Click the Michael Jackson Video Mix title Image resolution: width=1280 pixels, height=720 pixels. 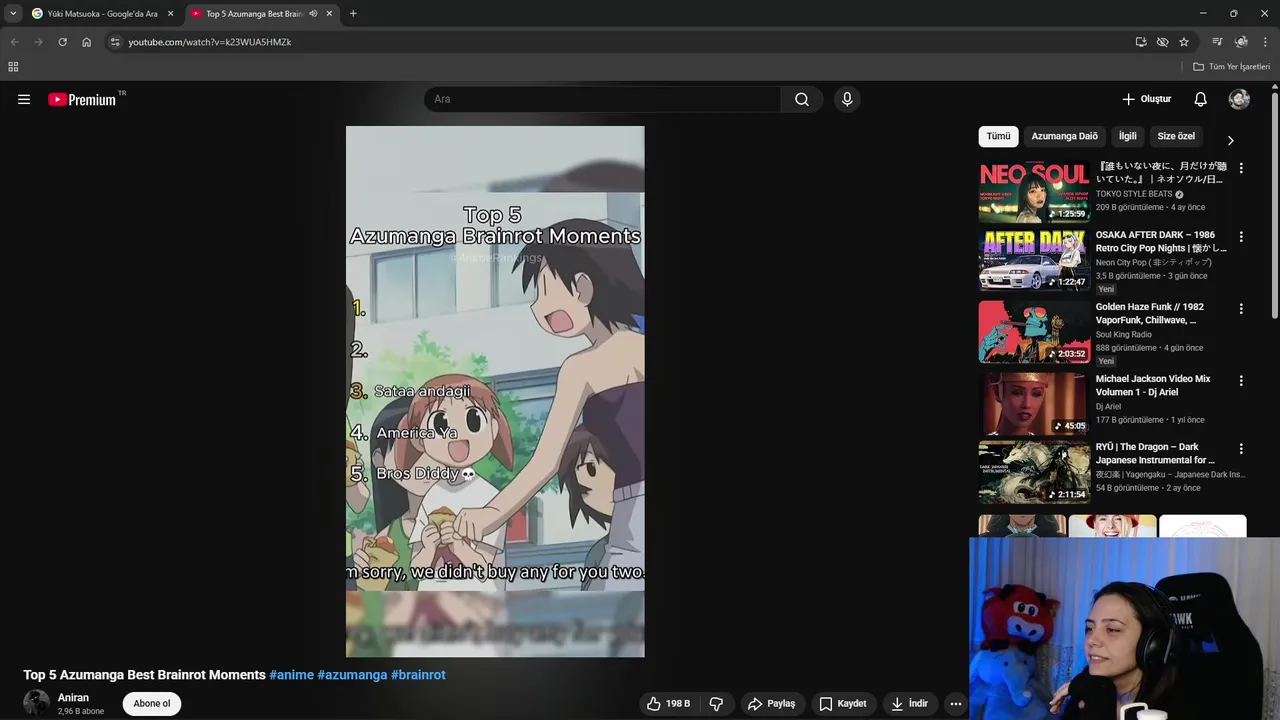coord(1153,386)
